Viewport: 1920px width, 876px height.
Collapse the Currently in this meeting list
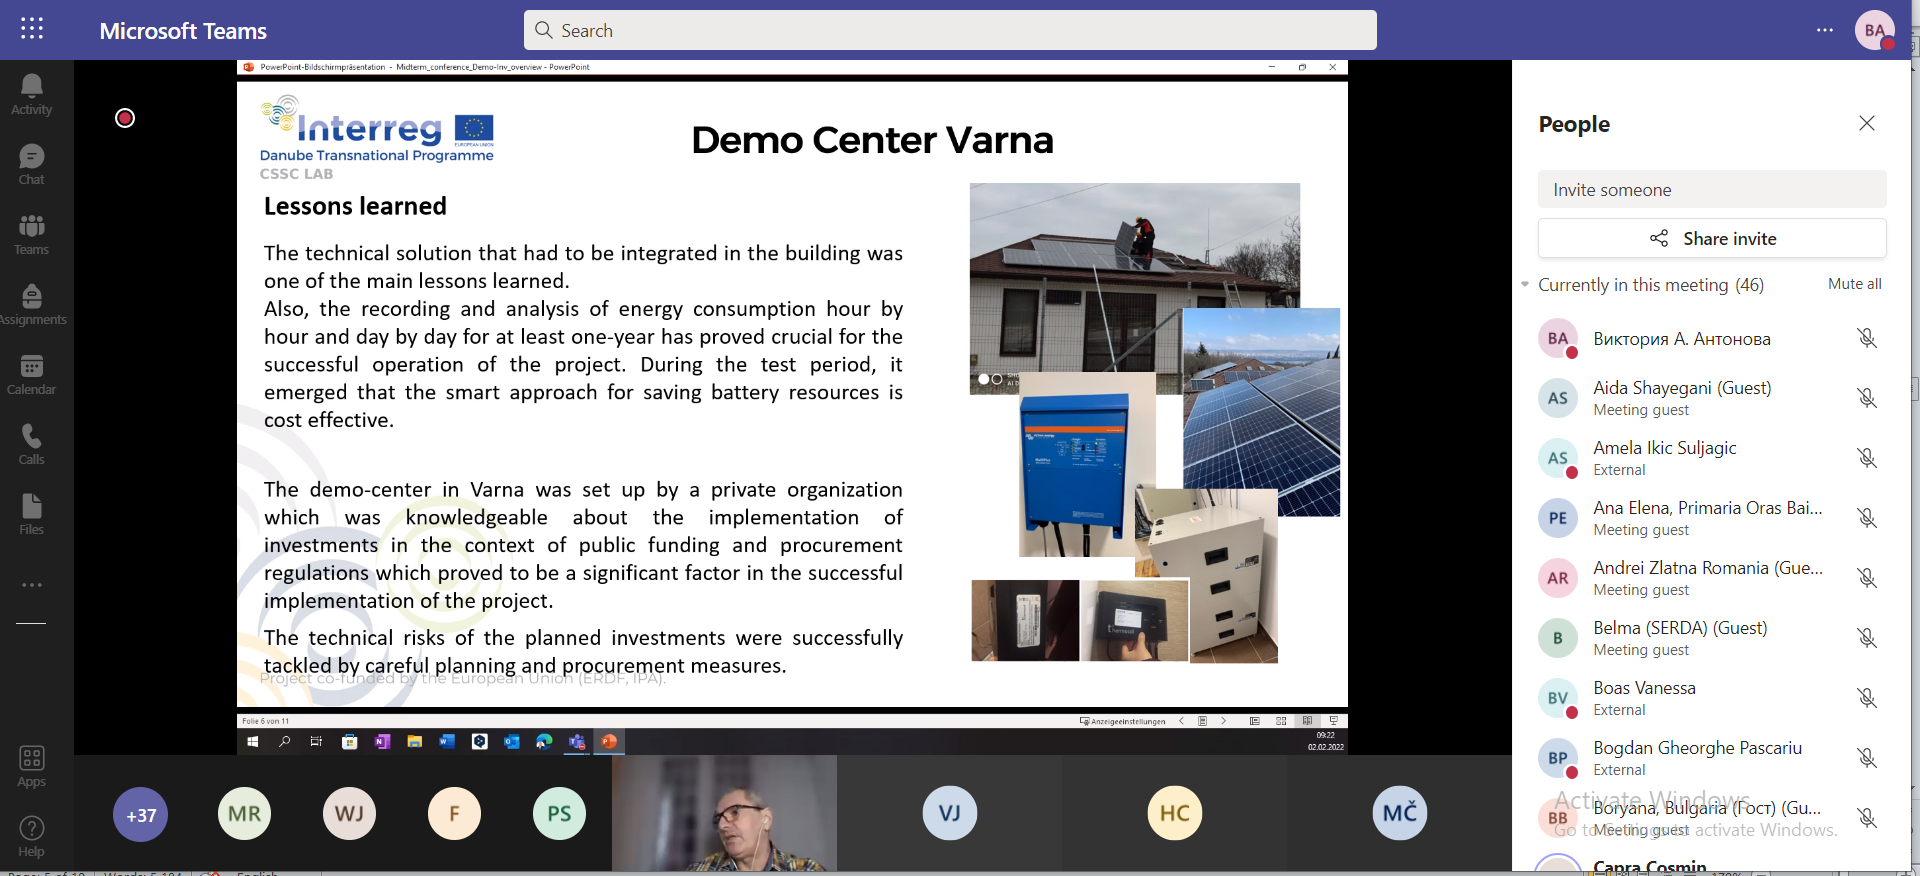pos(1525,285)
